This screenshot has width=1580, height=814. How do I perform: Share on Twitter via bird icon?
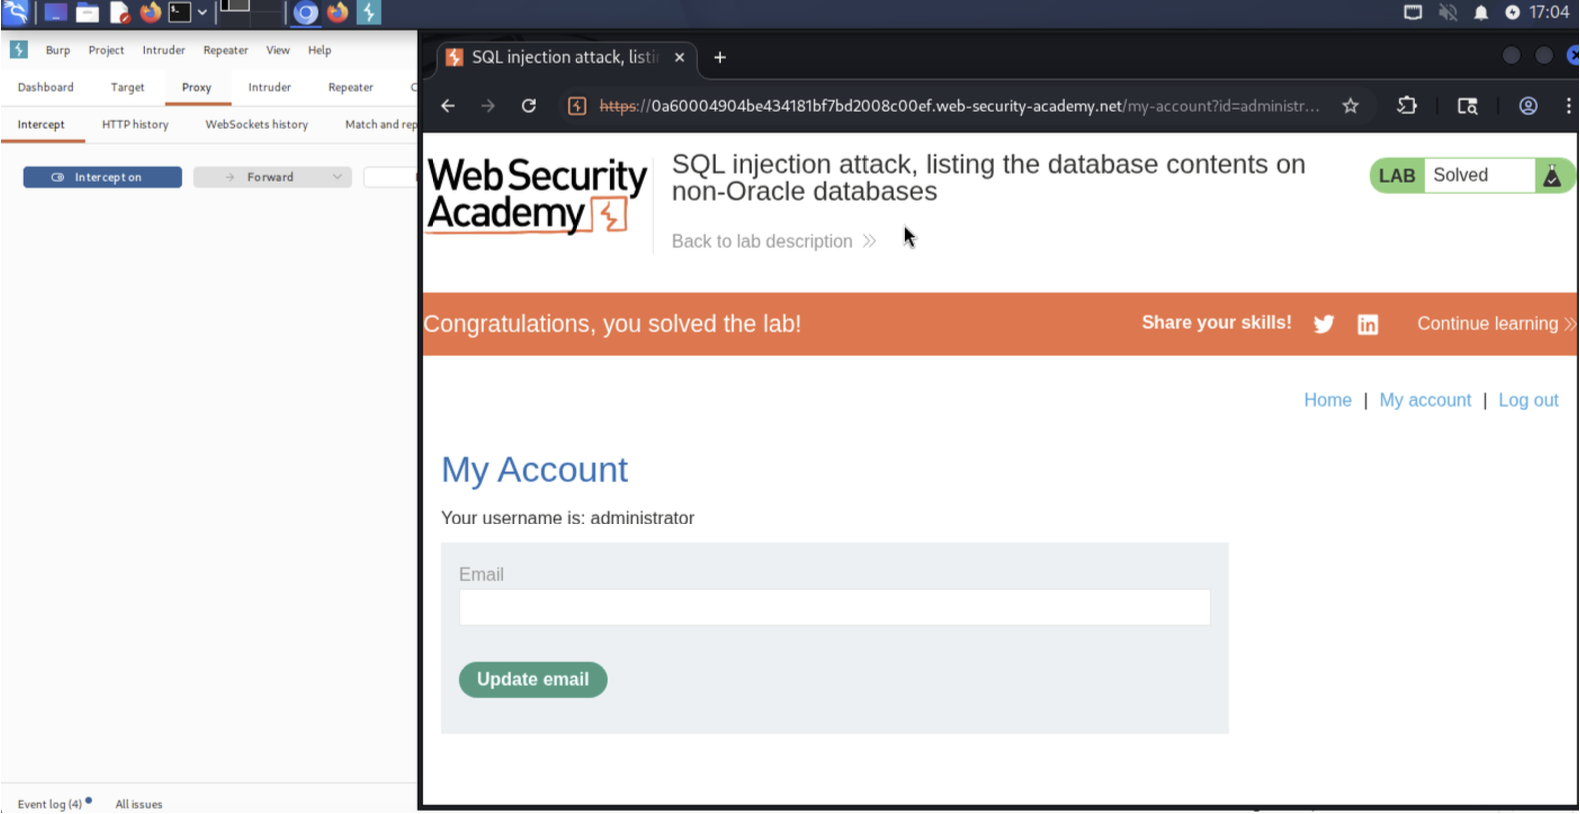pyautogui.click(x=1323, y=324)
